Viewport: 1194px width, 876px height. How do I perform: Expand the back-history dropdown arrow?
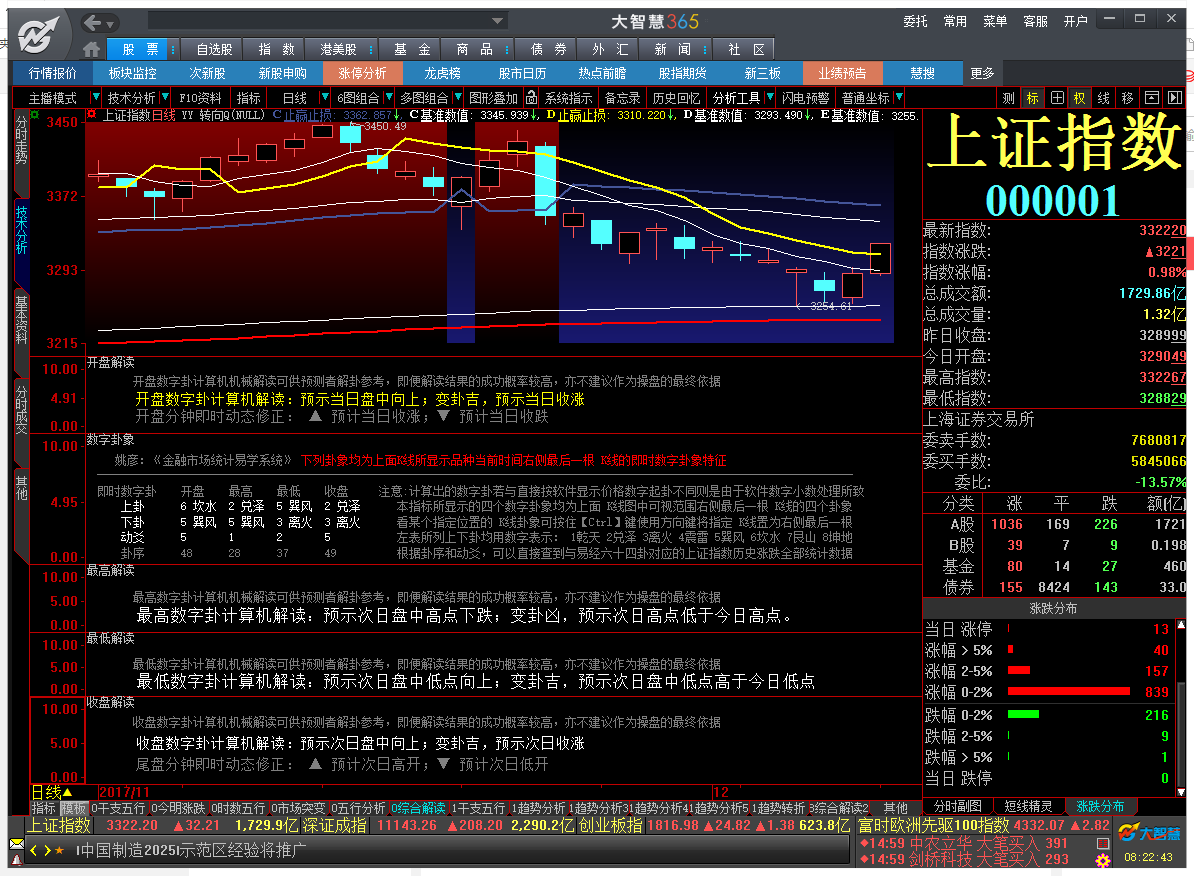(110, 24)
